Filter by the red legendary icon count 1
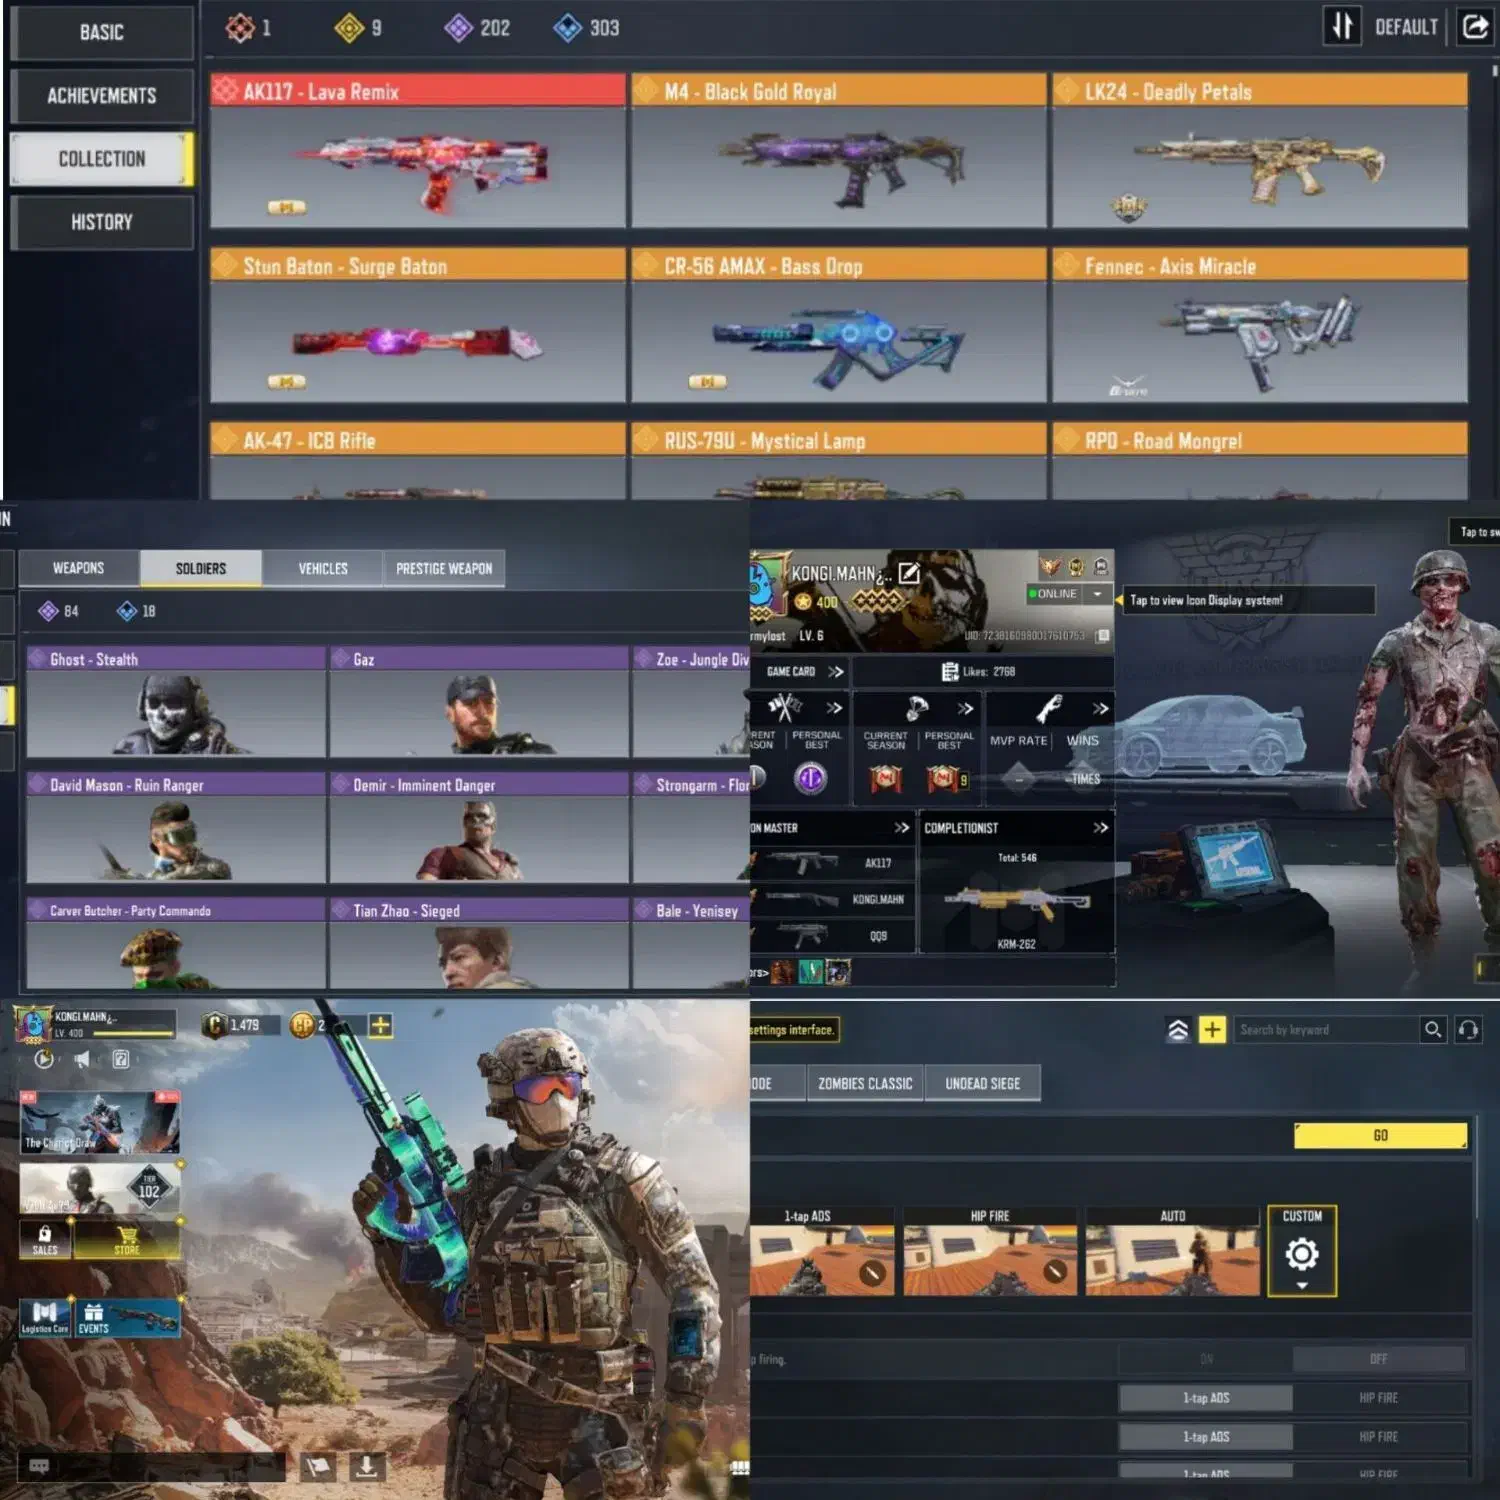Viewport: 1500px width, 1500px height. 240,28
